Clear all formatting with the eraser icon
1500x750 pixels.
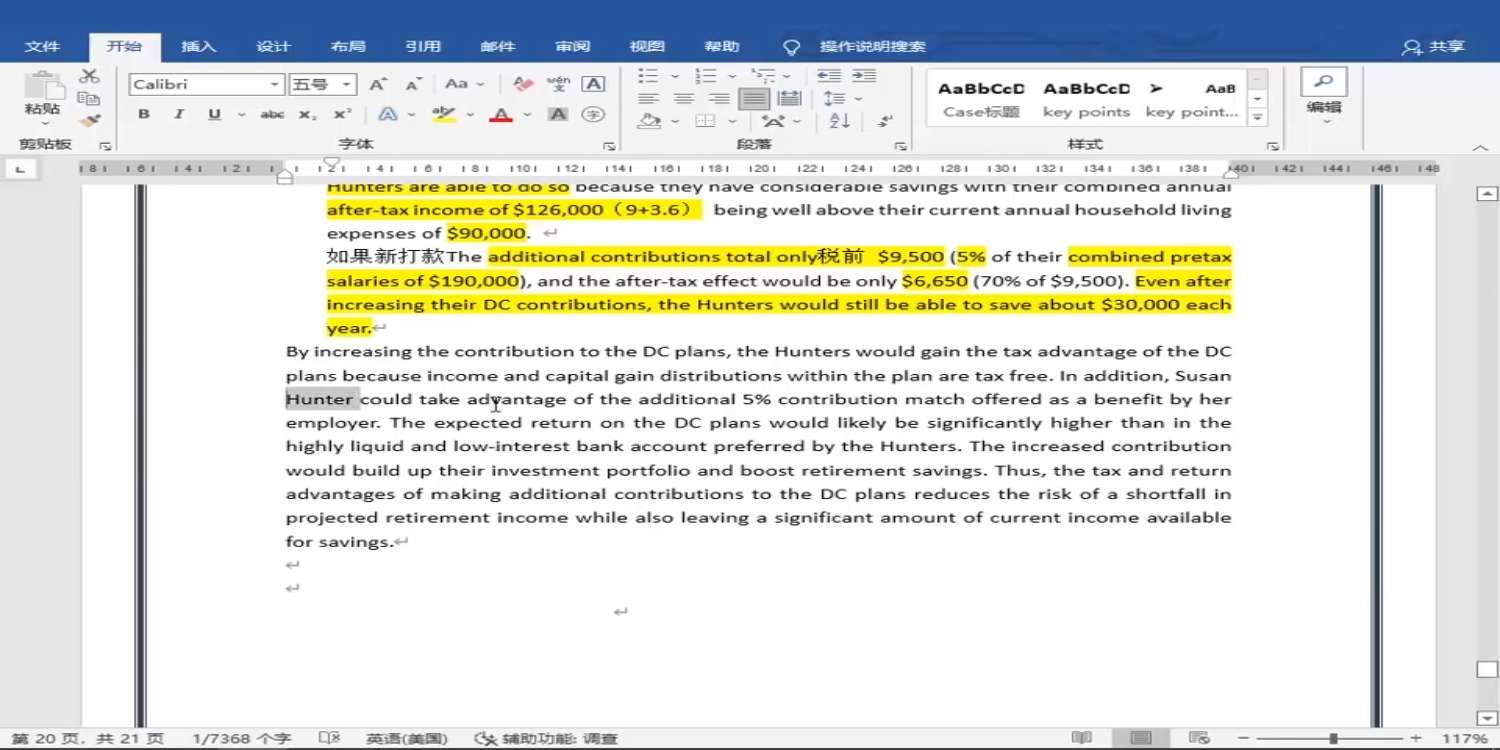522,85
